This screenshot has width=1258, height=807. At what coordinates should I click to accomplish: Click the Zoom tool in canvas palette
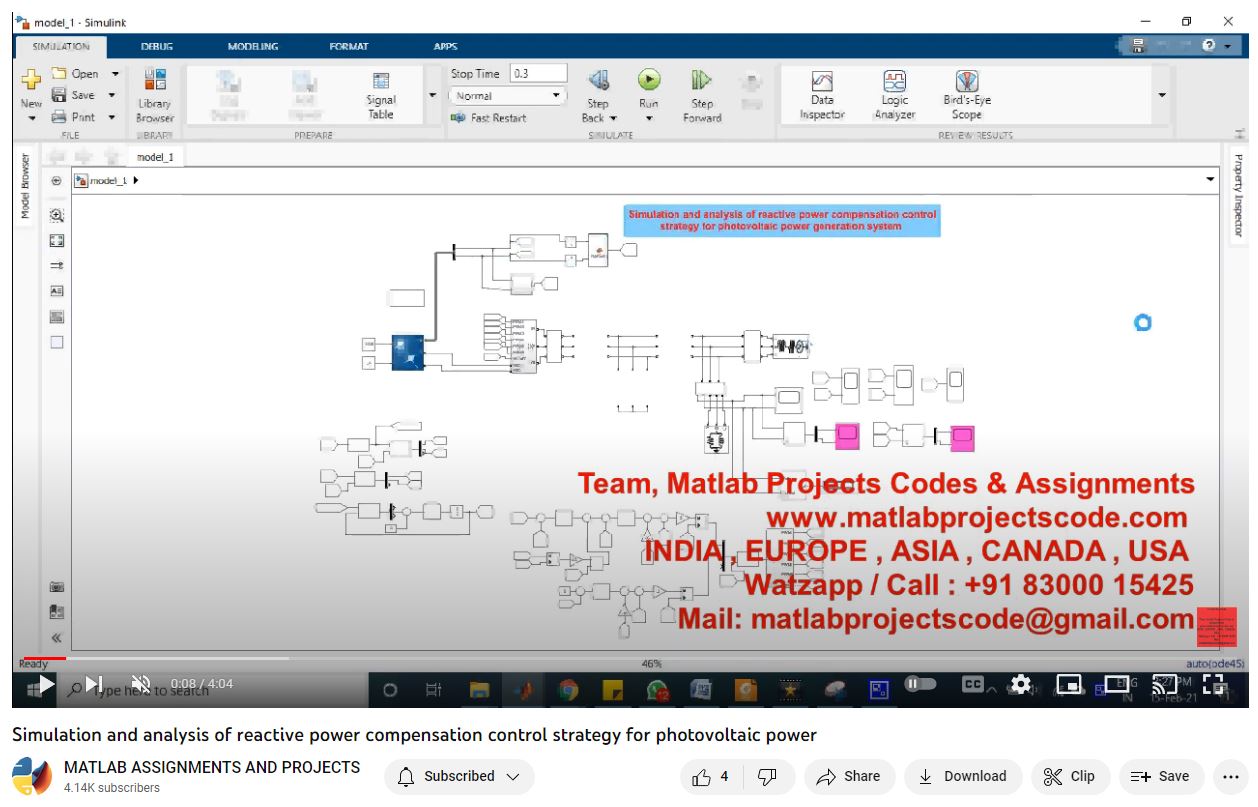click(x=57, y=215)
